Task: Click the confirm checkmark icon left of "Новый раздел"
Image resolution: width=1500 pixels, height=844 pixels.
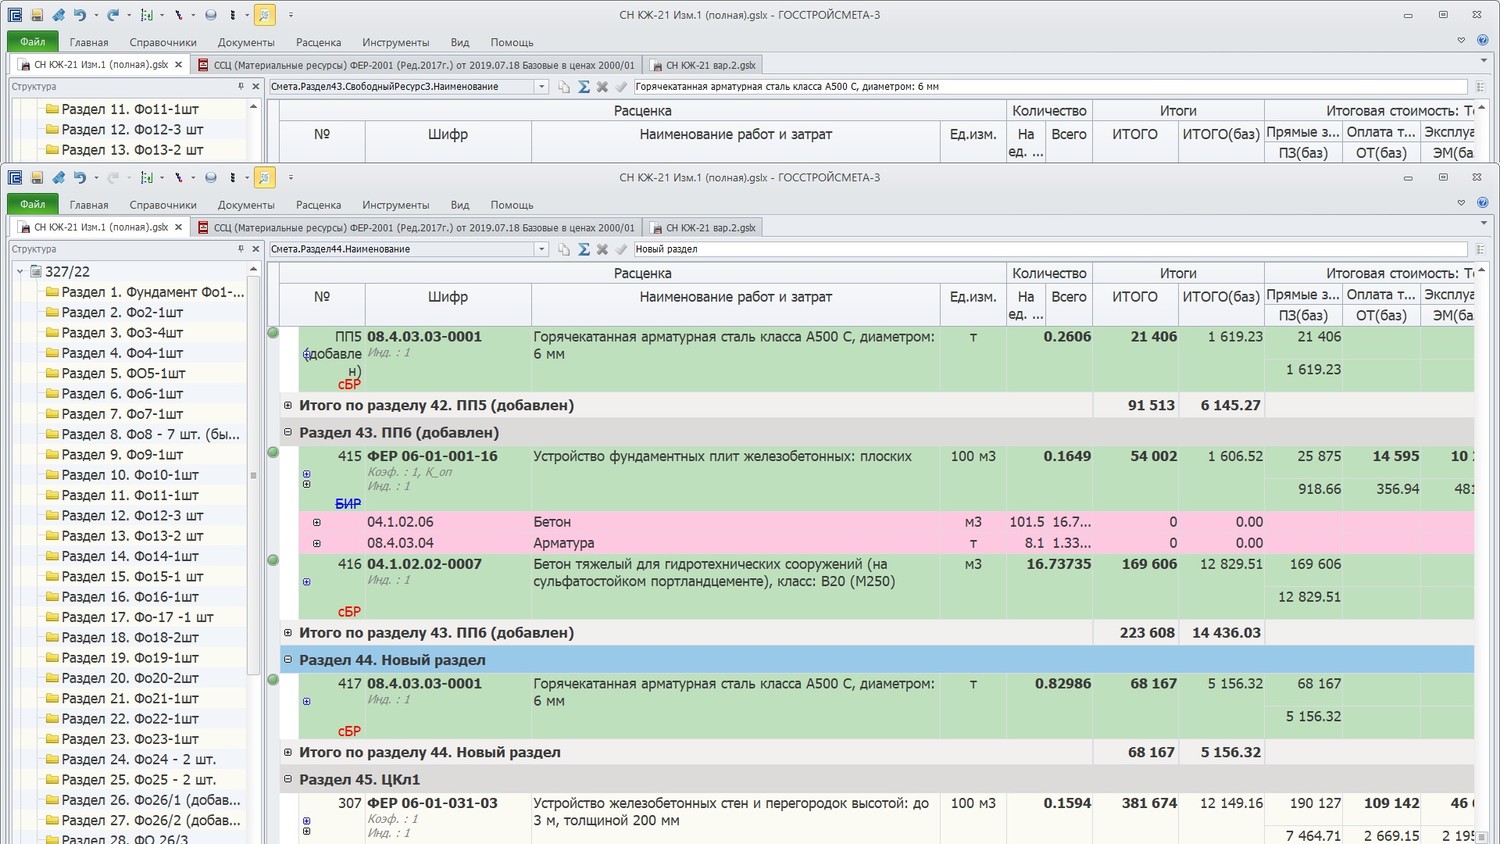Action: pos(621,249)
